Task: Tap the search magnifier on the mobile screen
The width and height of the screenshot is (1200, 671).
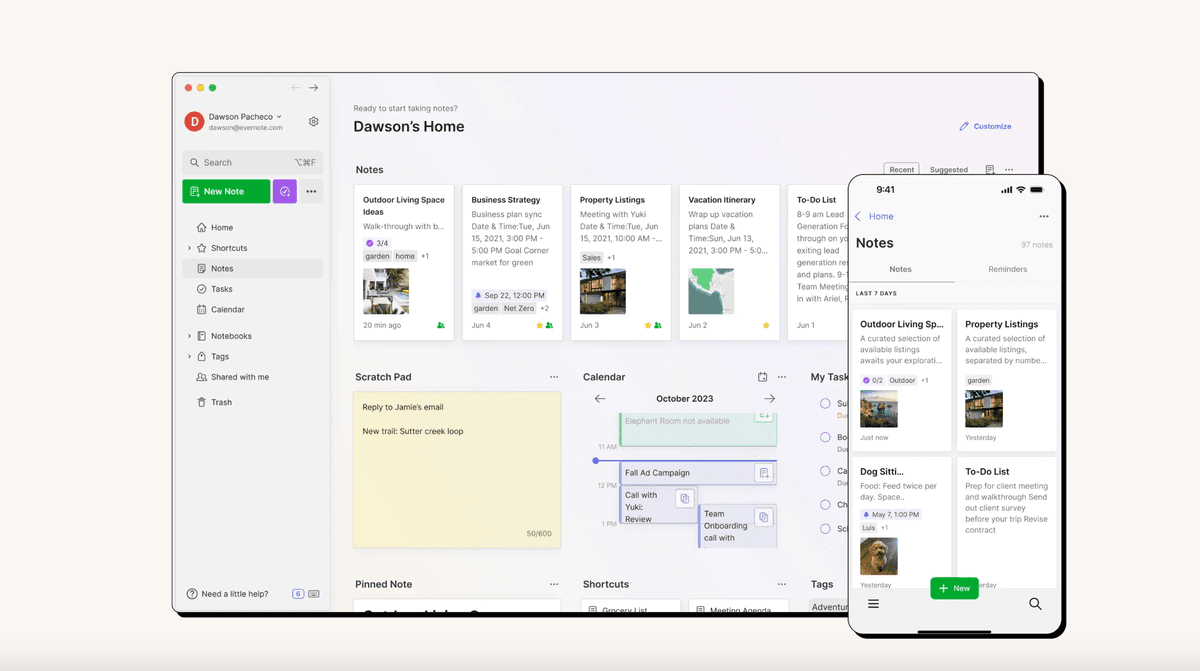Action: pyautogui.click(x=1035, y=604)
